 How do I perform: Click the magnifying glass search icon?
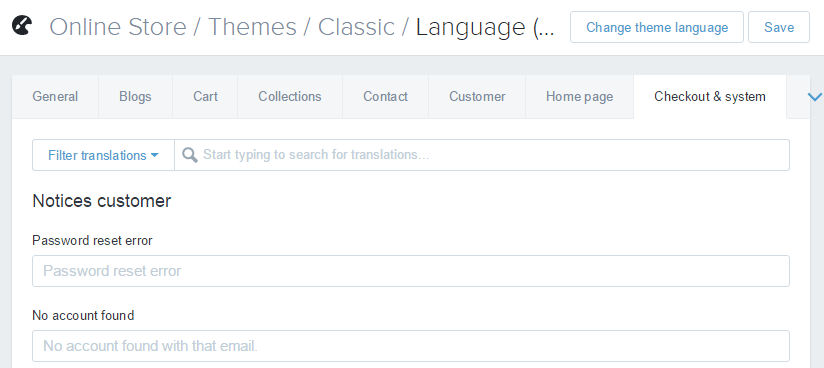190,155
